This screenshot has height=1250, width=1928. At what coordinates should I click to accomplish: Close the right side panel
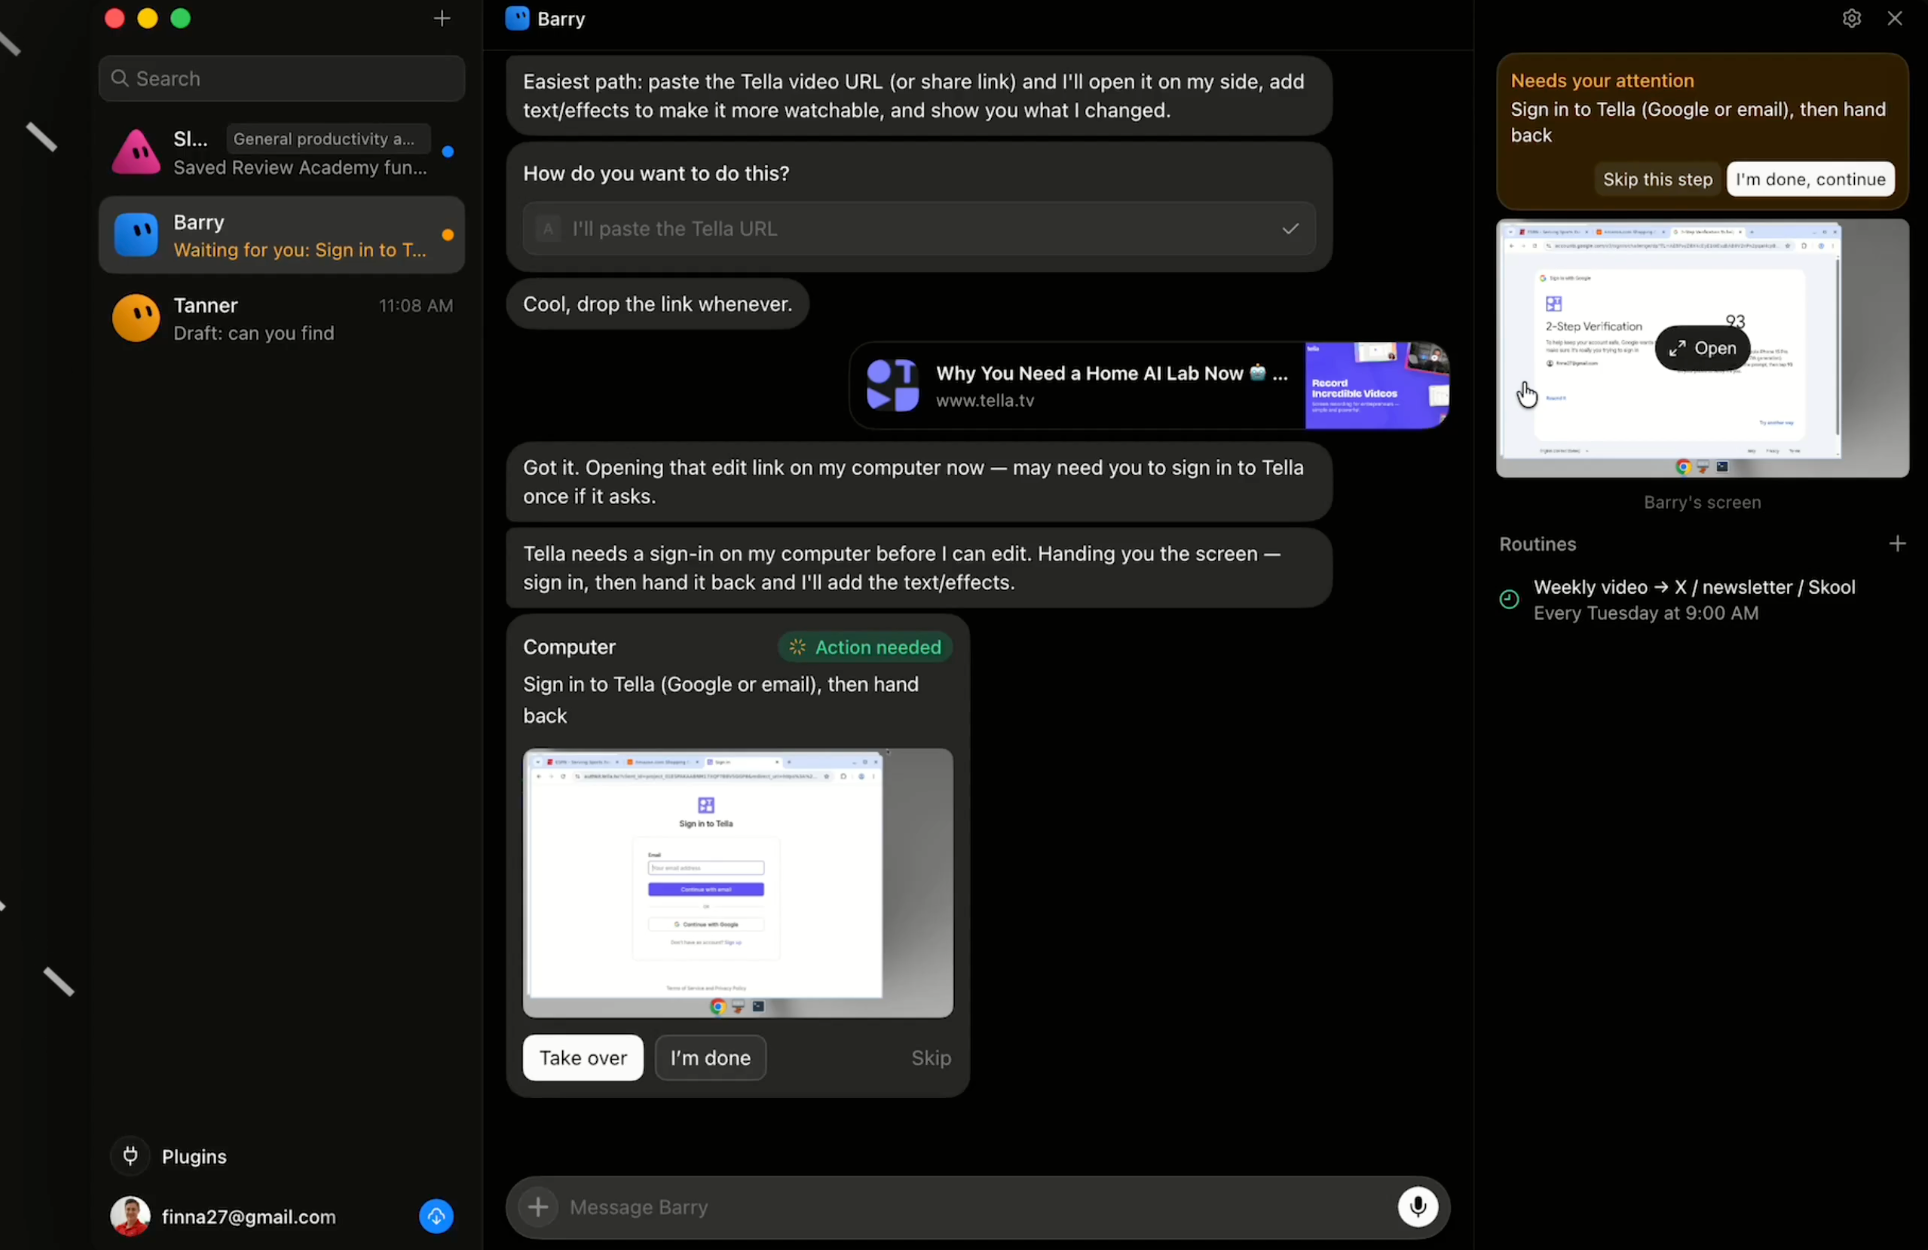tap(1894, 18)
